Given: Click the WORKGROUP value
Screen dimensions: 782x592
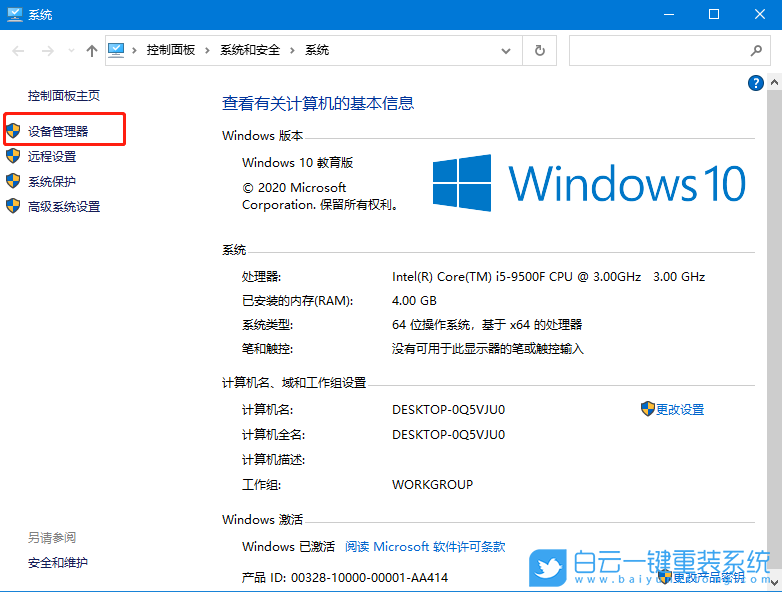Looking at the screenshot, I should [432, 484].
